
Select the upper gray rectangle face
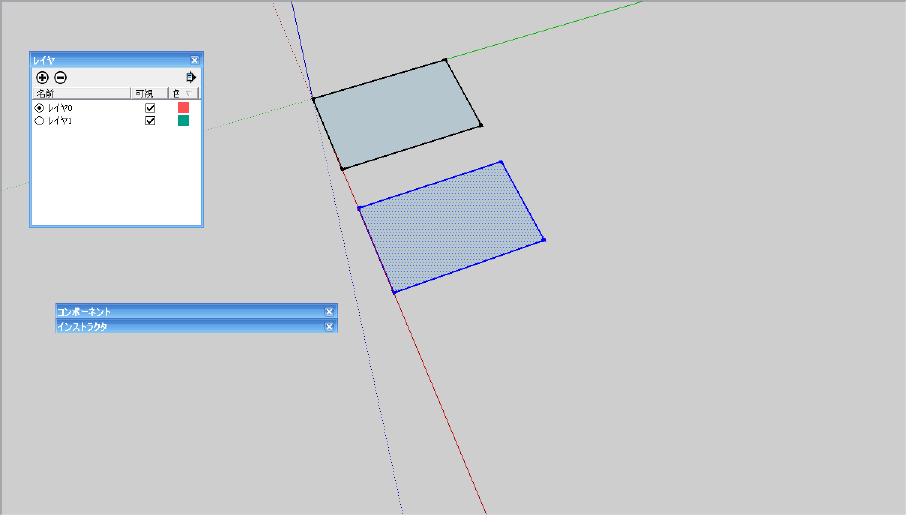click(x=397, y=115)
